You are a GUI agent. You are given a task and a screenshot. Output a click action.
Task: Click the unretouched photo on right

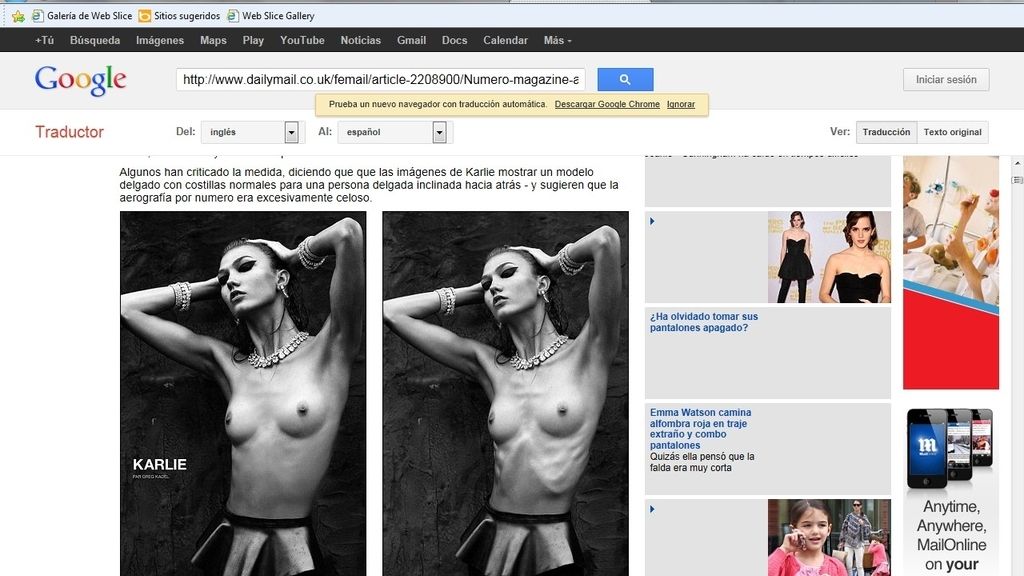[505, 393]
